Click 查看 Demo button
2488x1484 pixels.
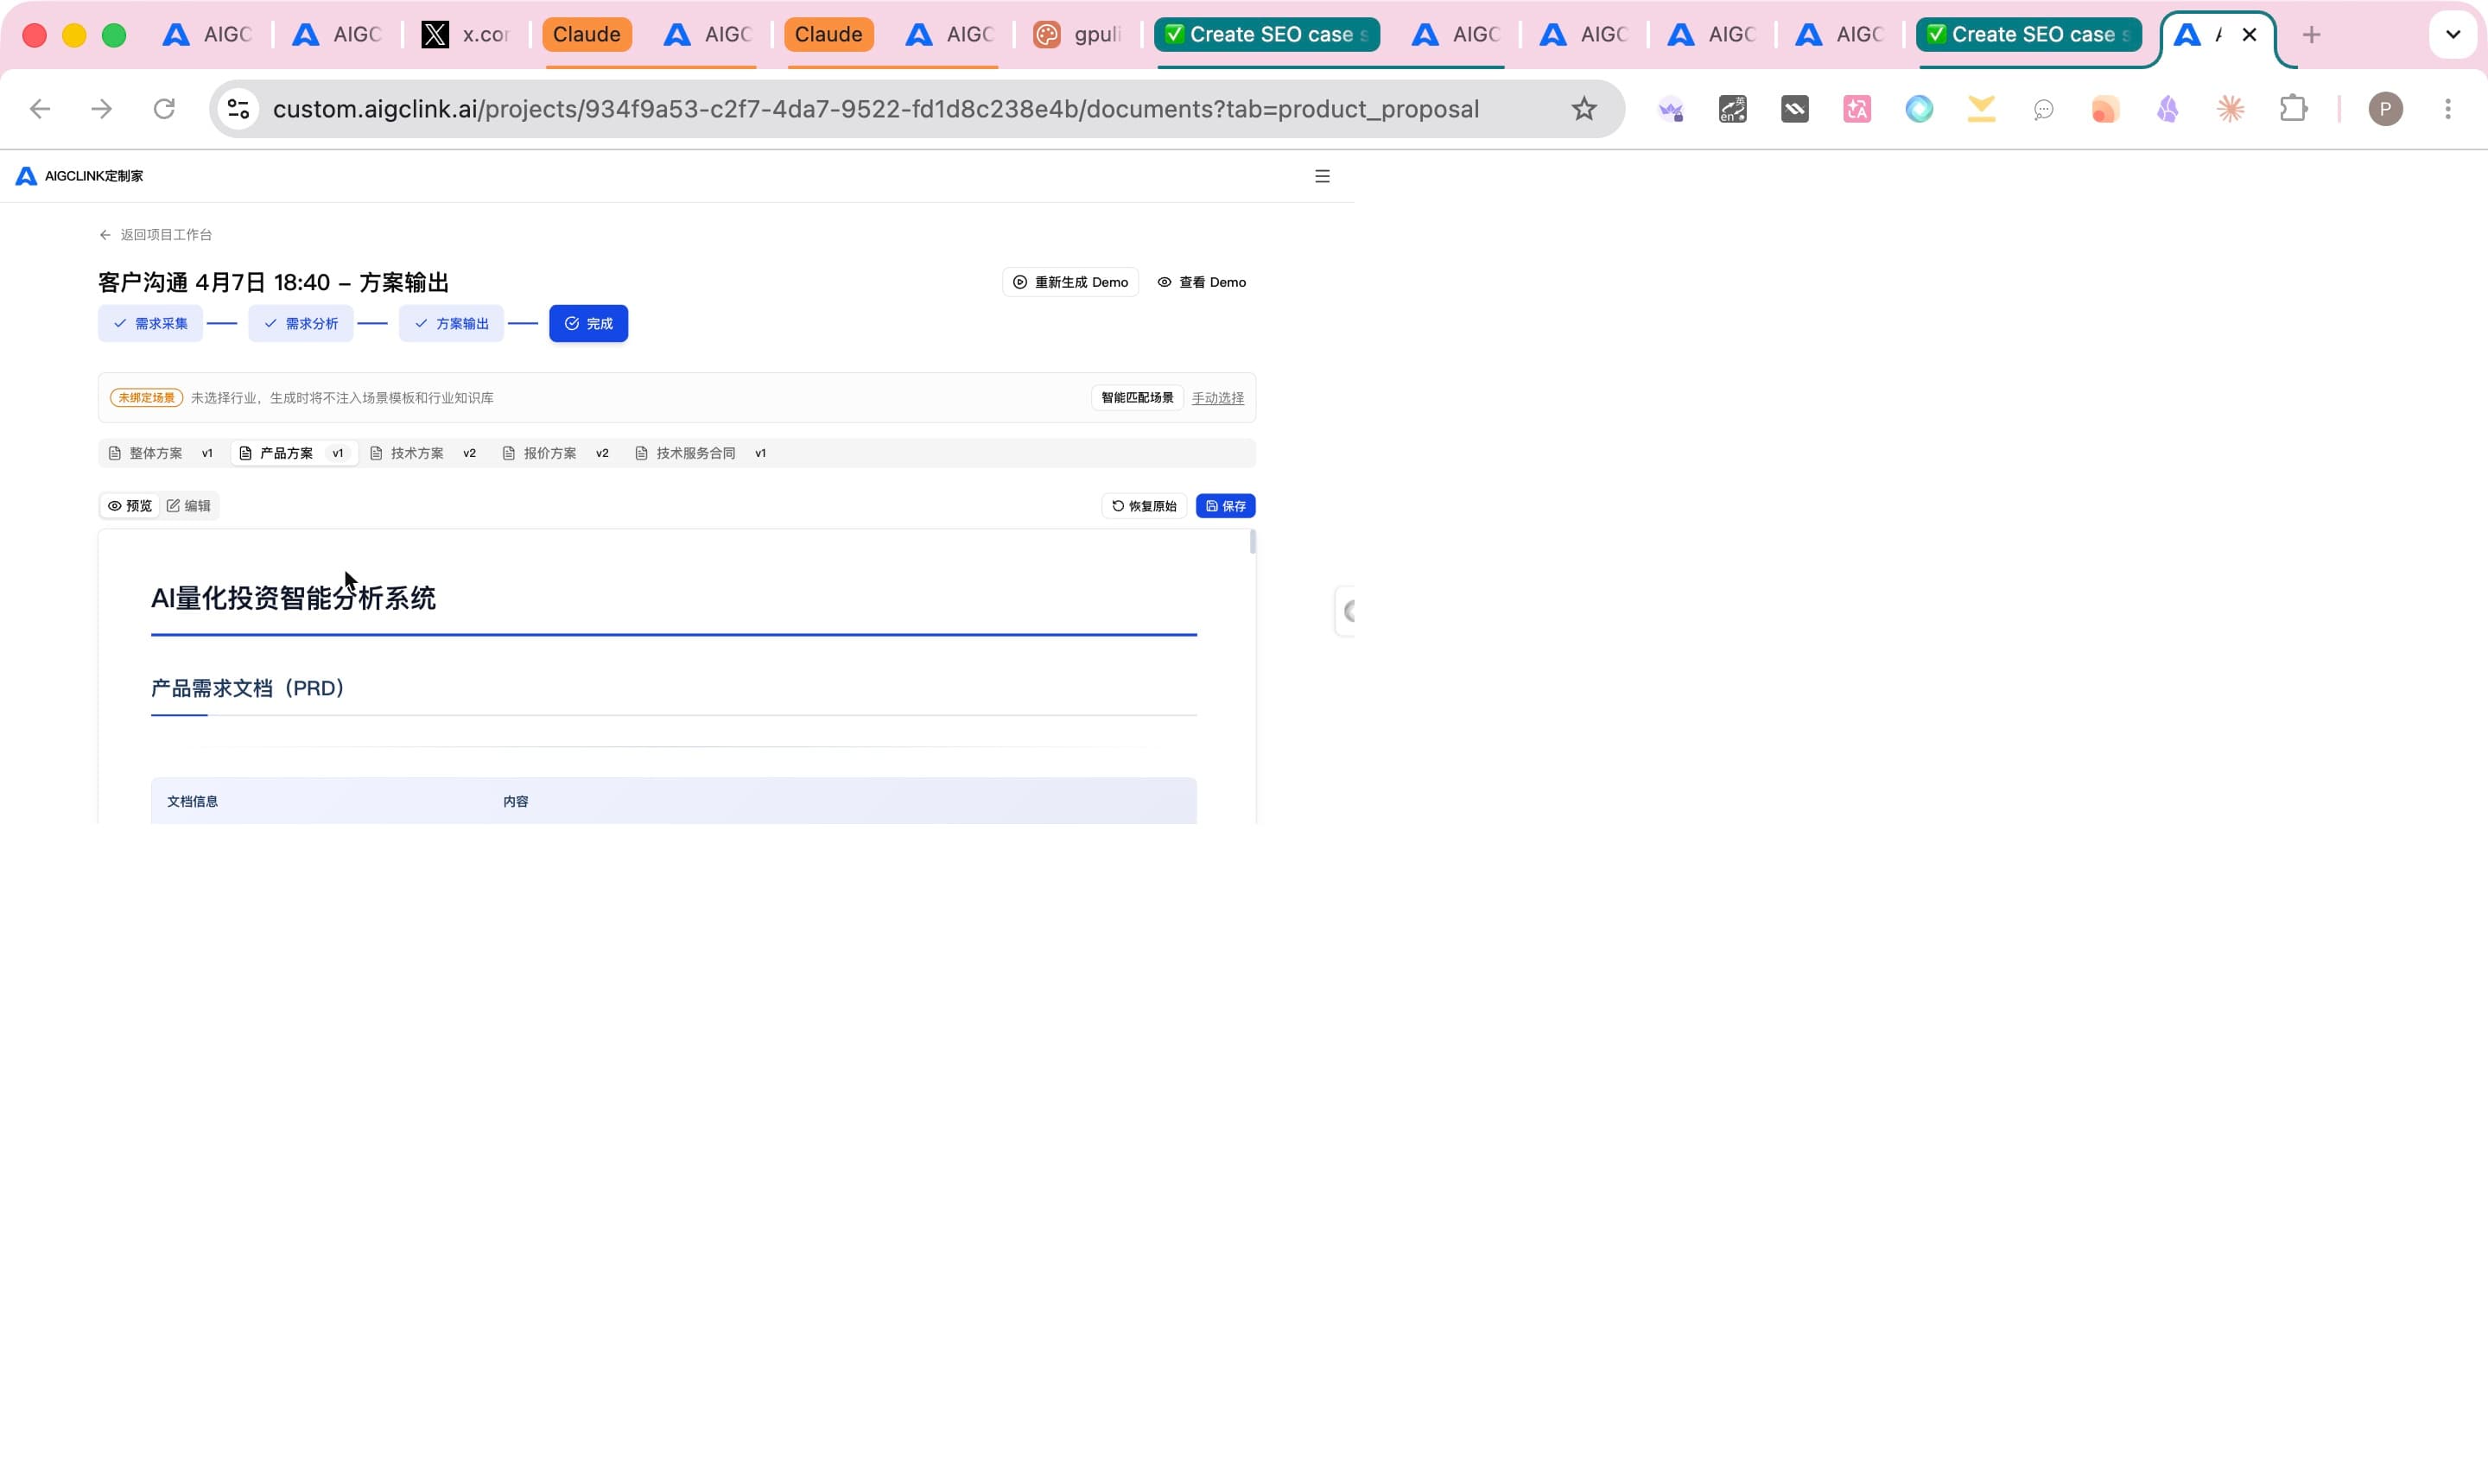coord(1202,282)
